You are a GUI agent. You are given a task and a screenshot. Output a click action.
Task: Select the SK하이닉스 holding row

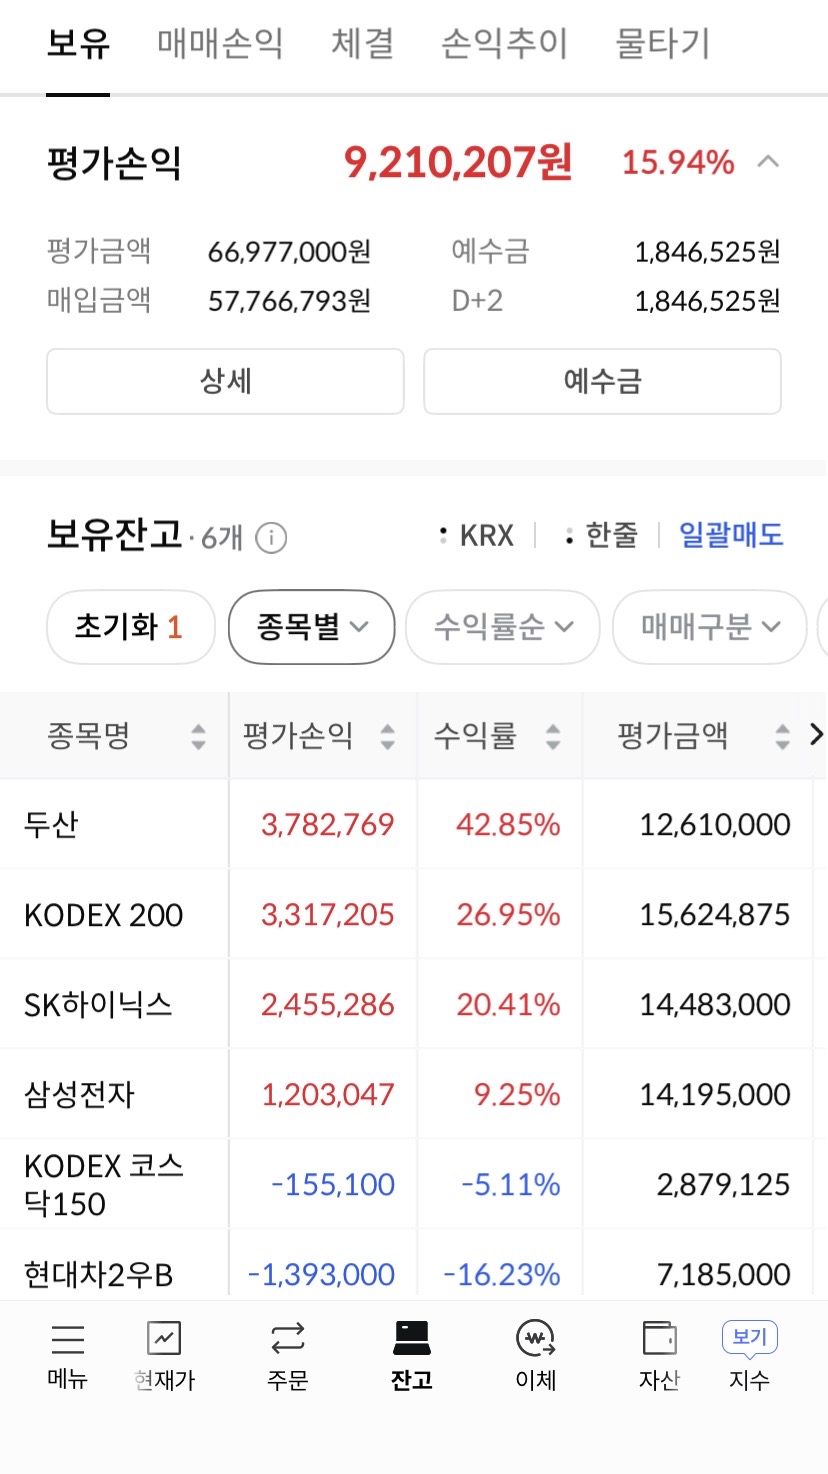pos(414,1004)
